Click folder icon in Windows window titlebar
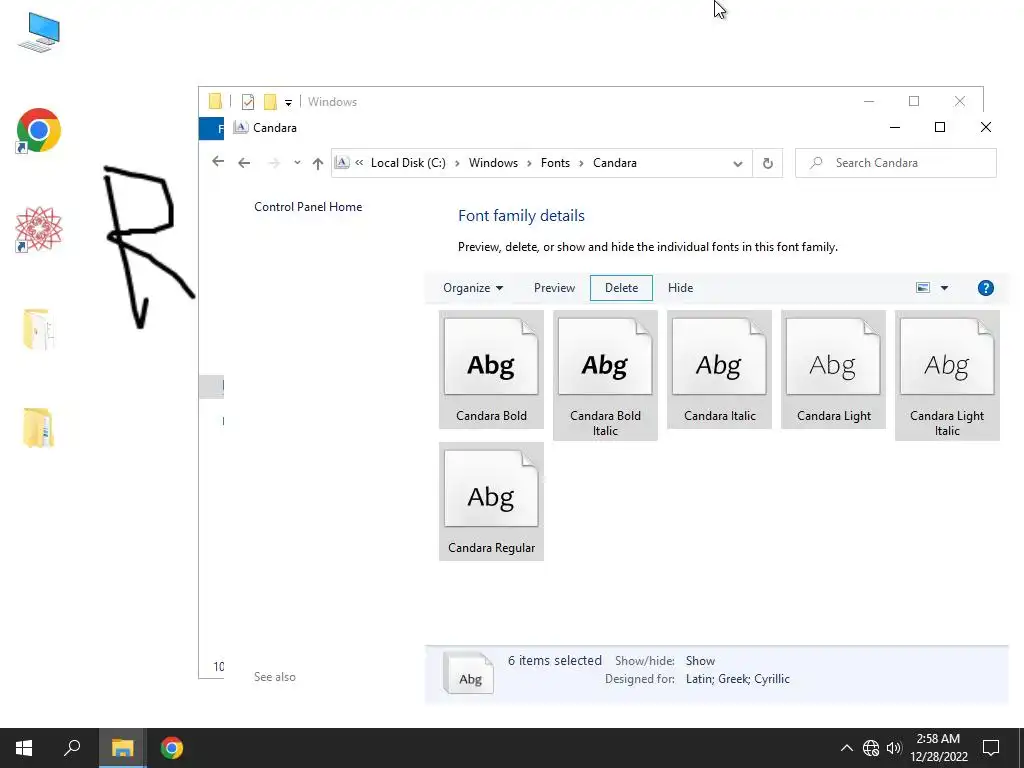Viewport: 1024px width, 768px height. [215, 101]
